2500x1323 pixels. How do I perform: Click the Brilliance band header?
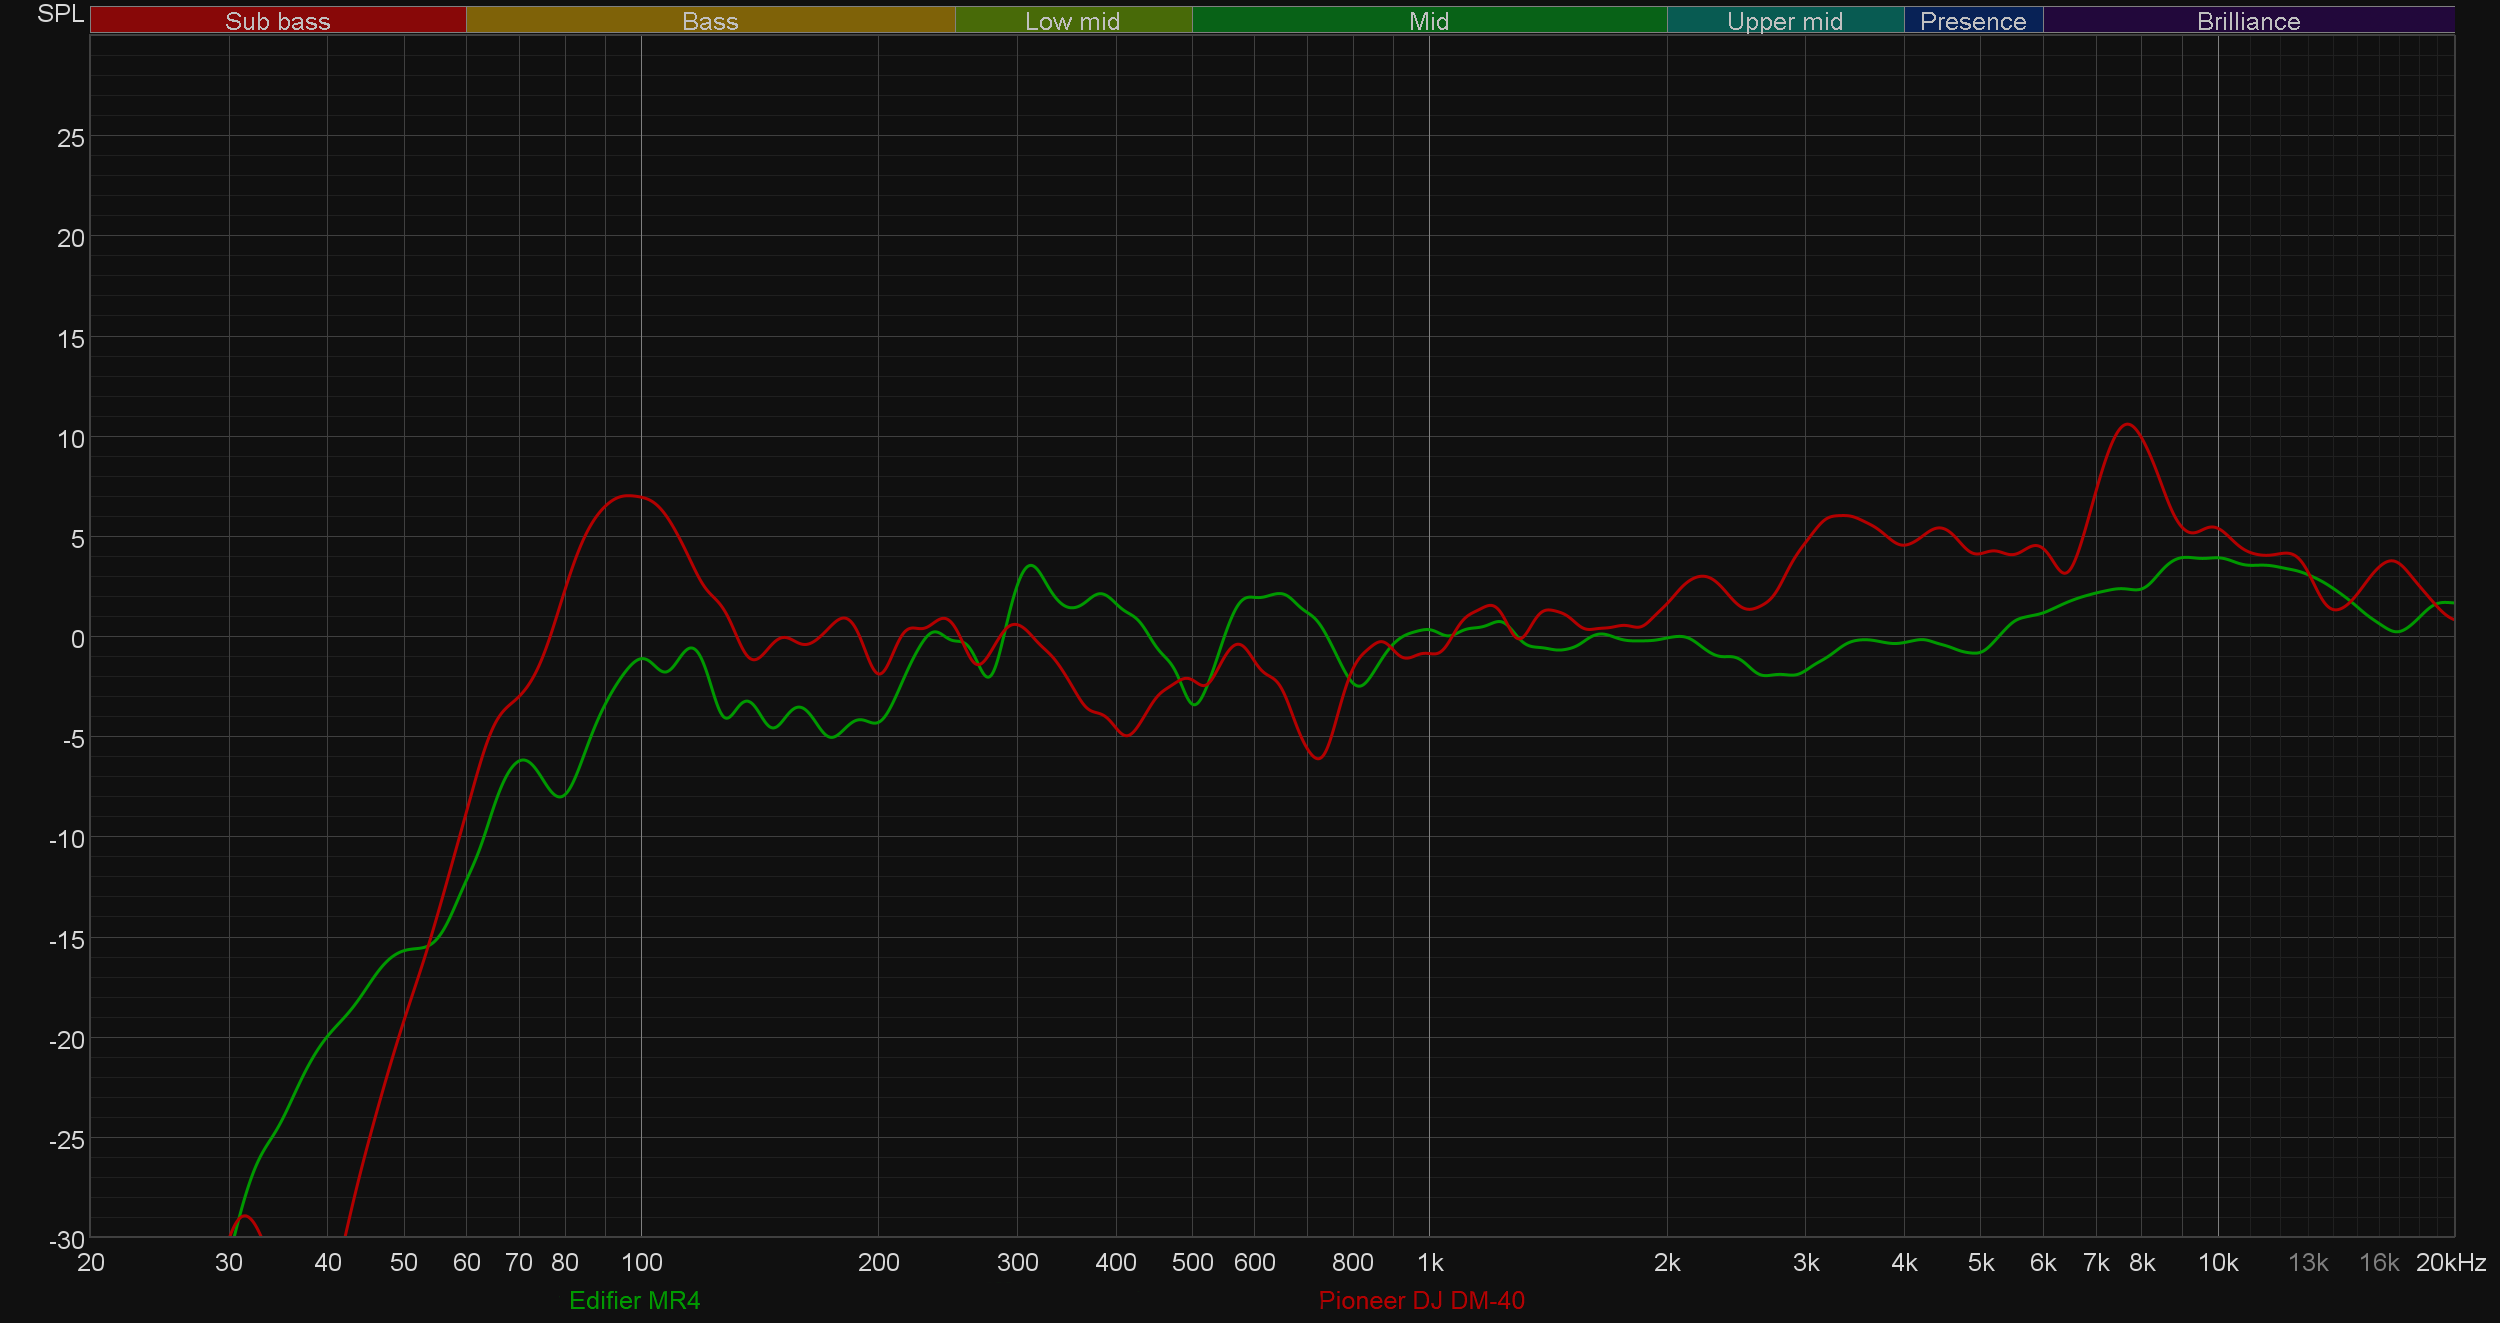point(2248,21)
